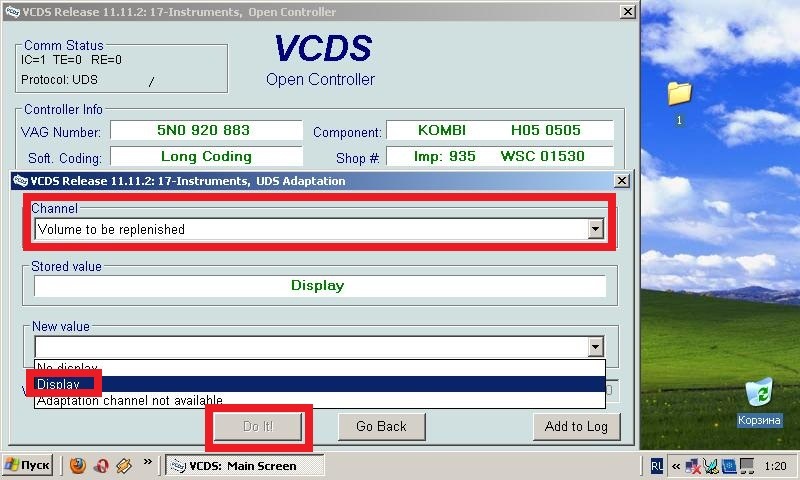800x480 pixels.
Task: Expand the quick launch overflow chevron
Action: tap(148, 462)
